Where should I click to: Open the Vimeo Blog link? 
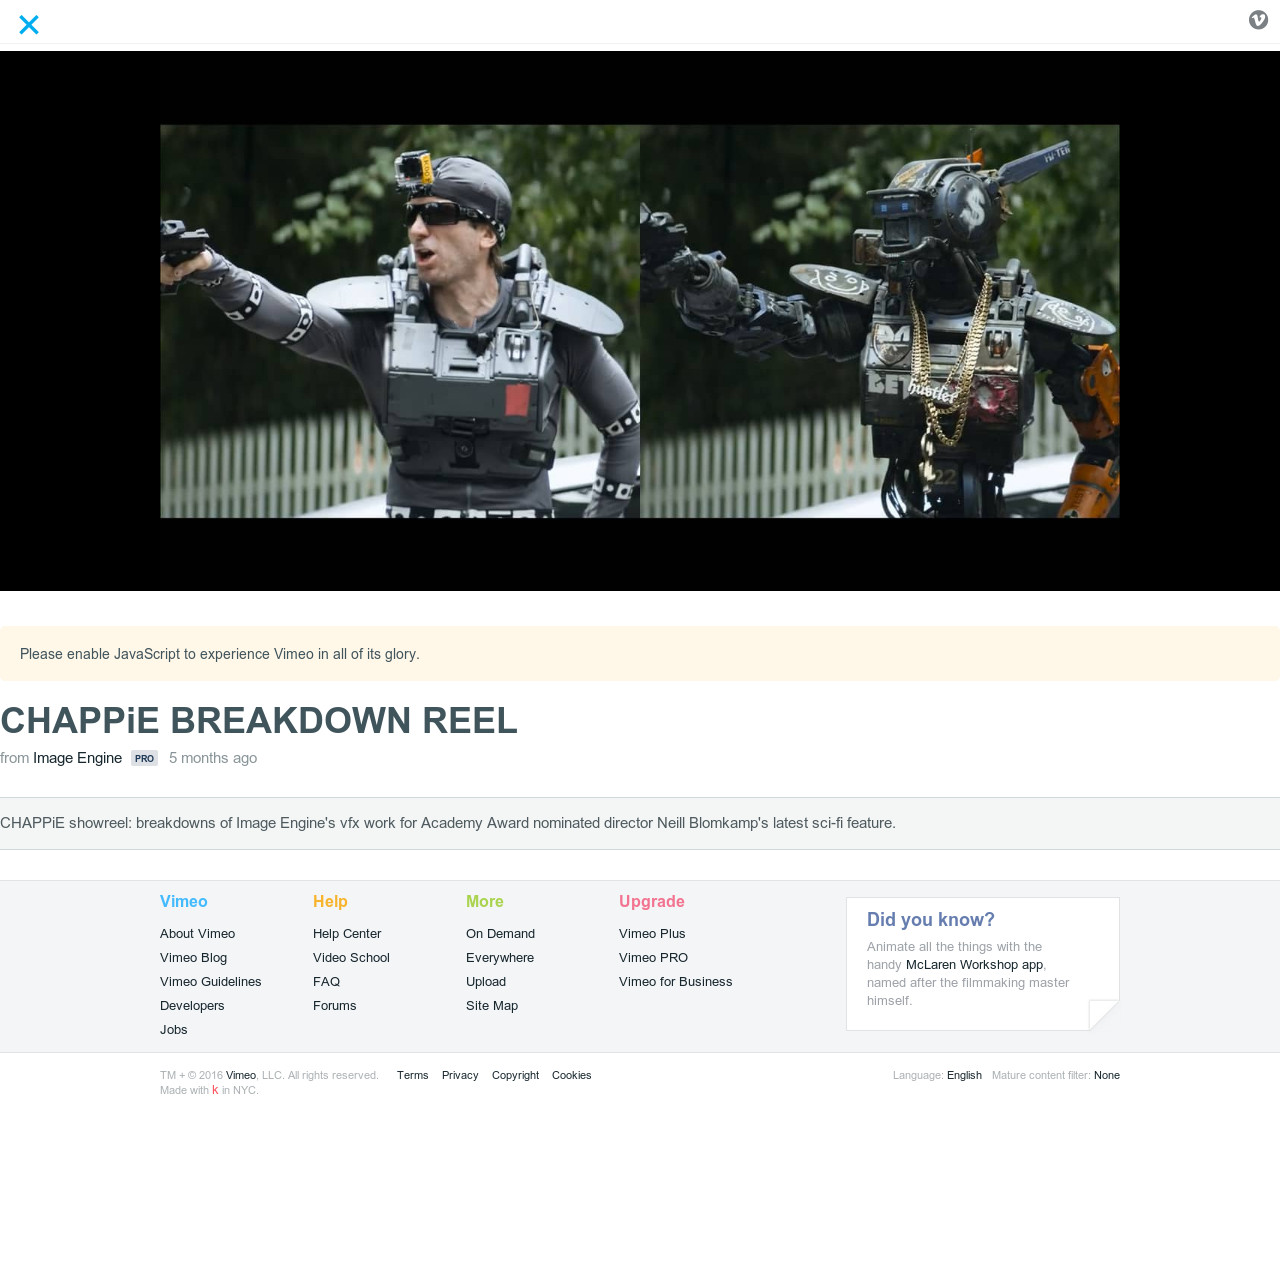(x=193, y=958)
